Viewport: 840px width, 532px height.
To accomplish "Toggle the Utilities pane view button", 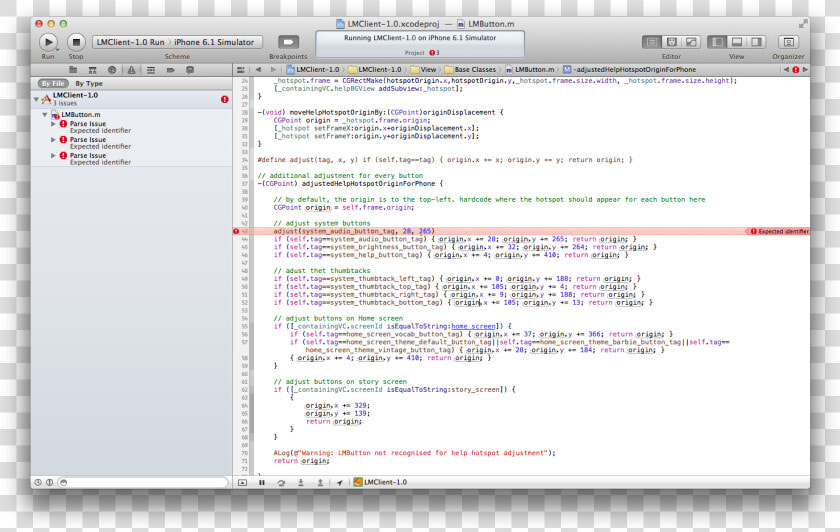I will click(756, 42).
